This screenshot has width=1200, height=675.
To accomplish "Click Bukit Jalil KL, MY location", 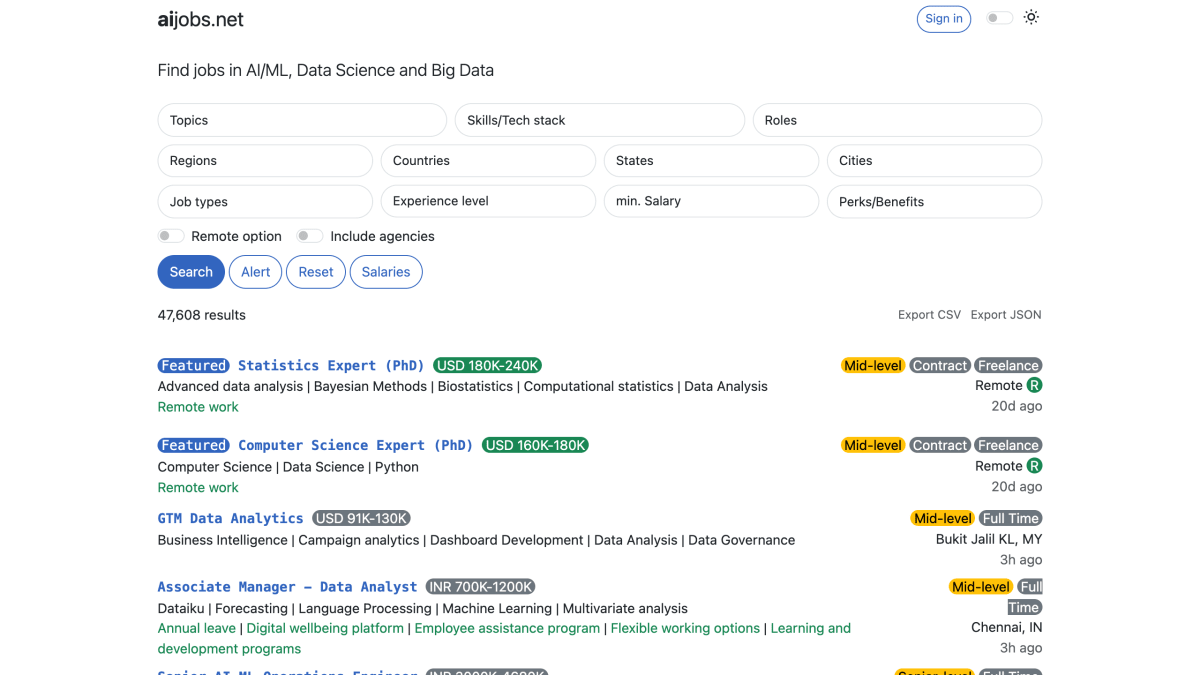I will coord(989,539).
